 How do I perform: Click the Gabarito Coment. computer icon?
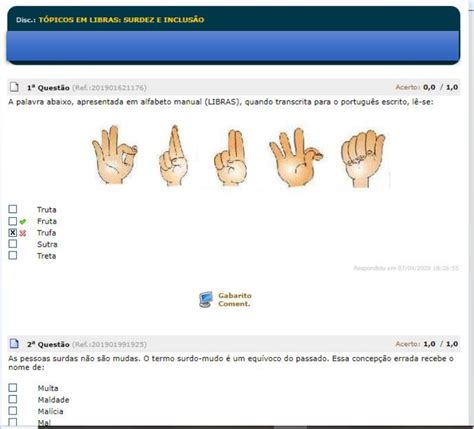(206, 299)
